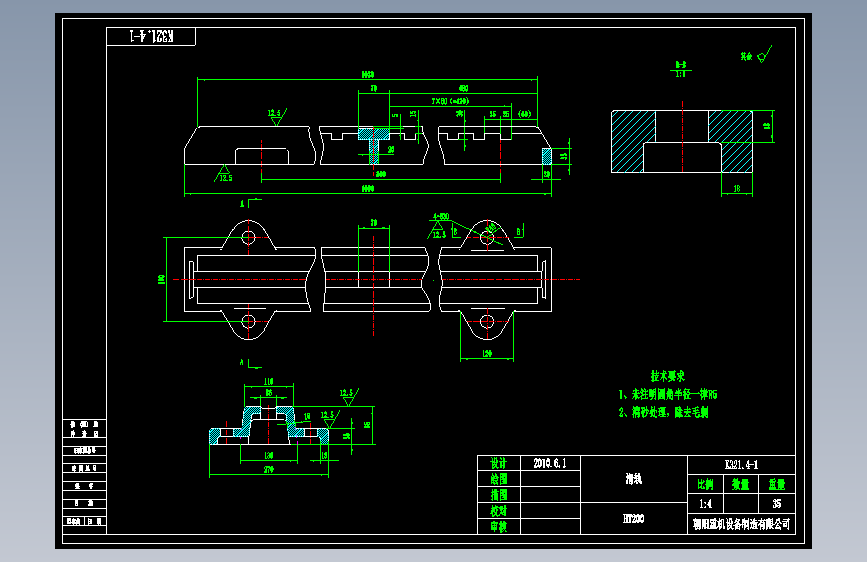Click drawing number 'E321.4-1' in title block
Screen dimensions: 867x562
[741, 465]
